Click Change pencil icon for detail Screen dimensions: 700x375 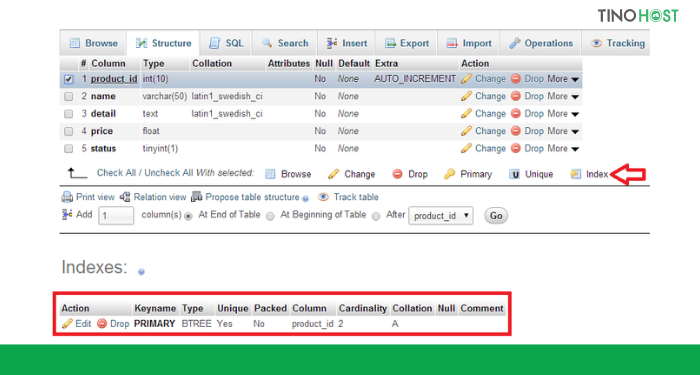click(x=467, y=114)
